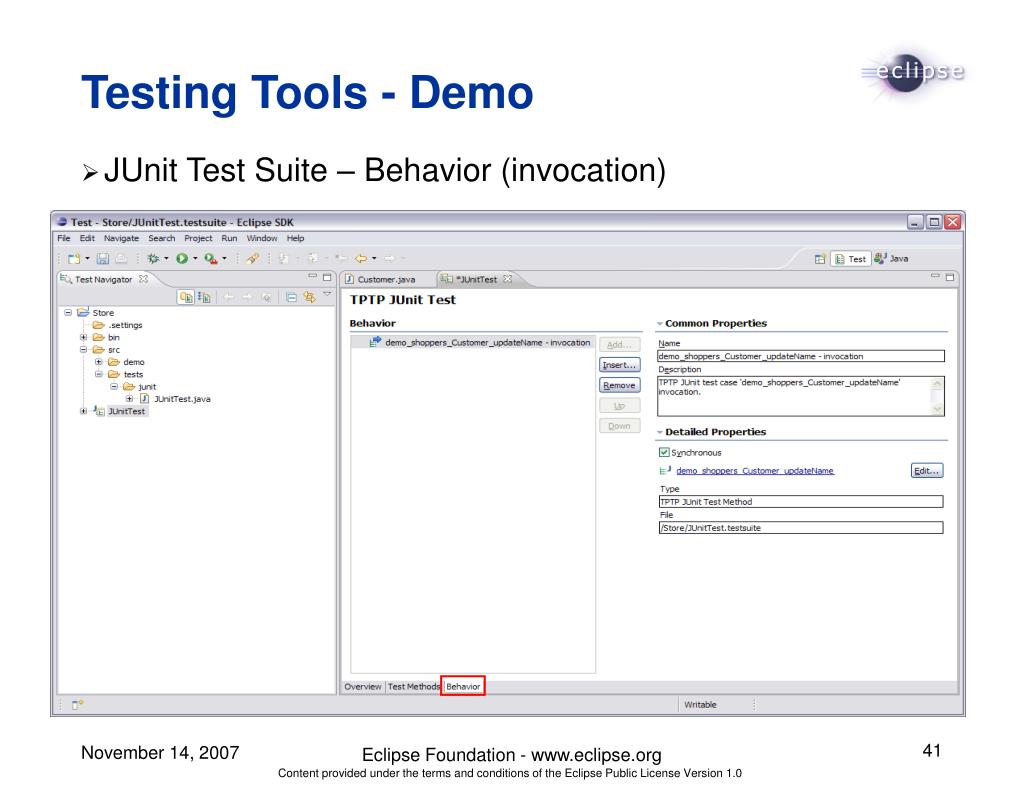Click the Print icon in main toolbar

point(121,259)
